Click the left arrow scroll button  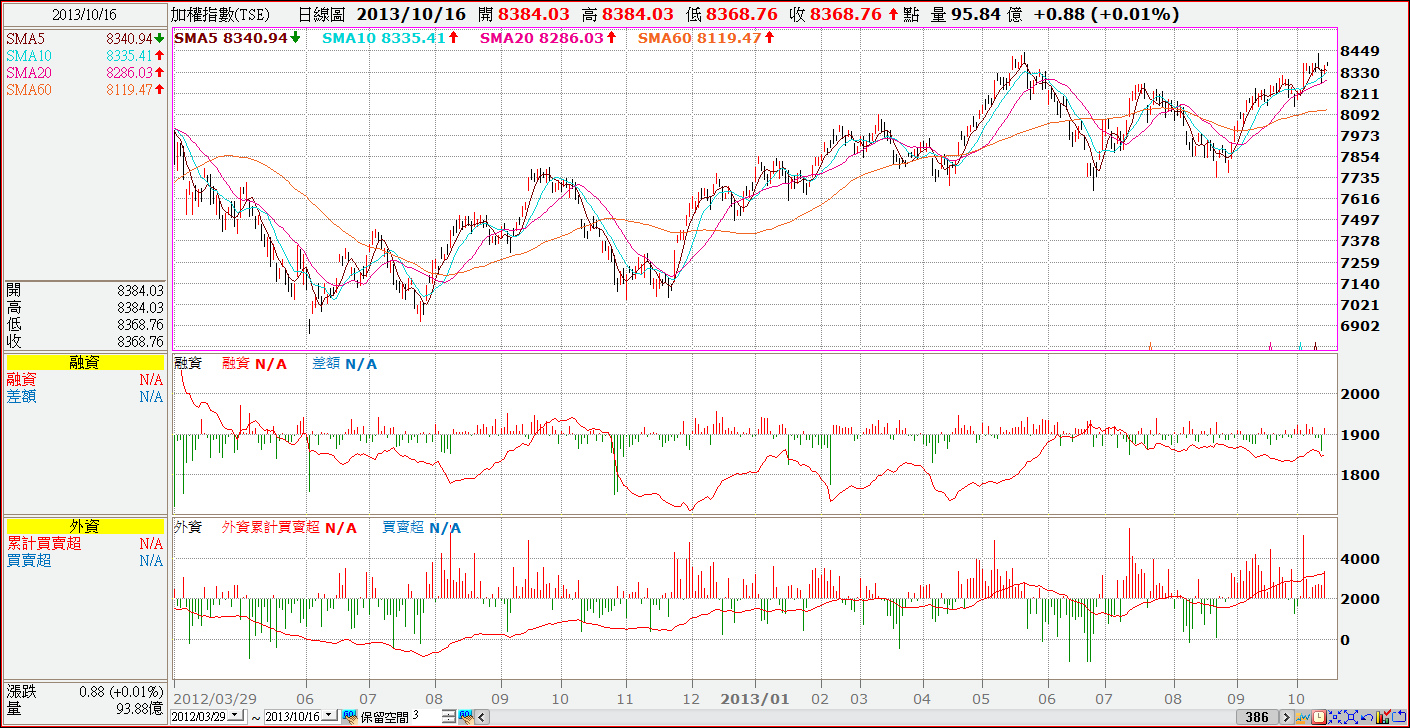pyautogui.click(x=482, y=717)
